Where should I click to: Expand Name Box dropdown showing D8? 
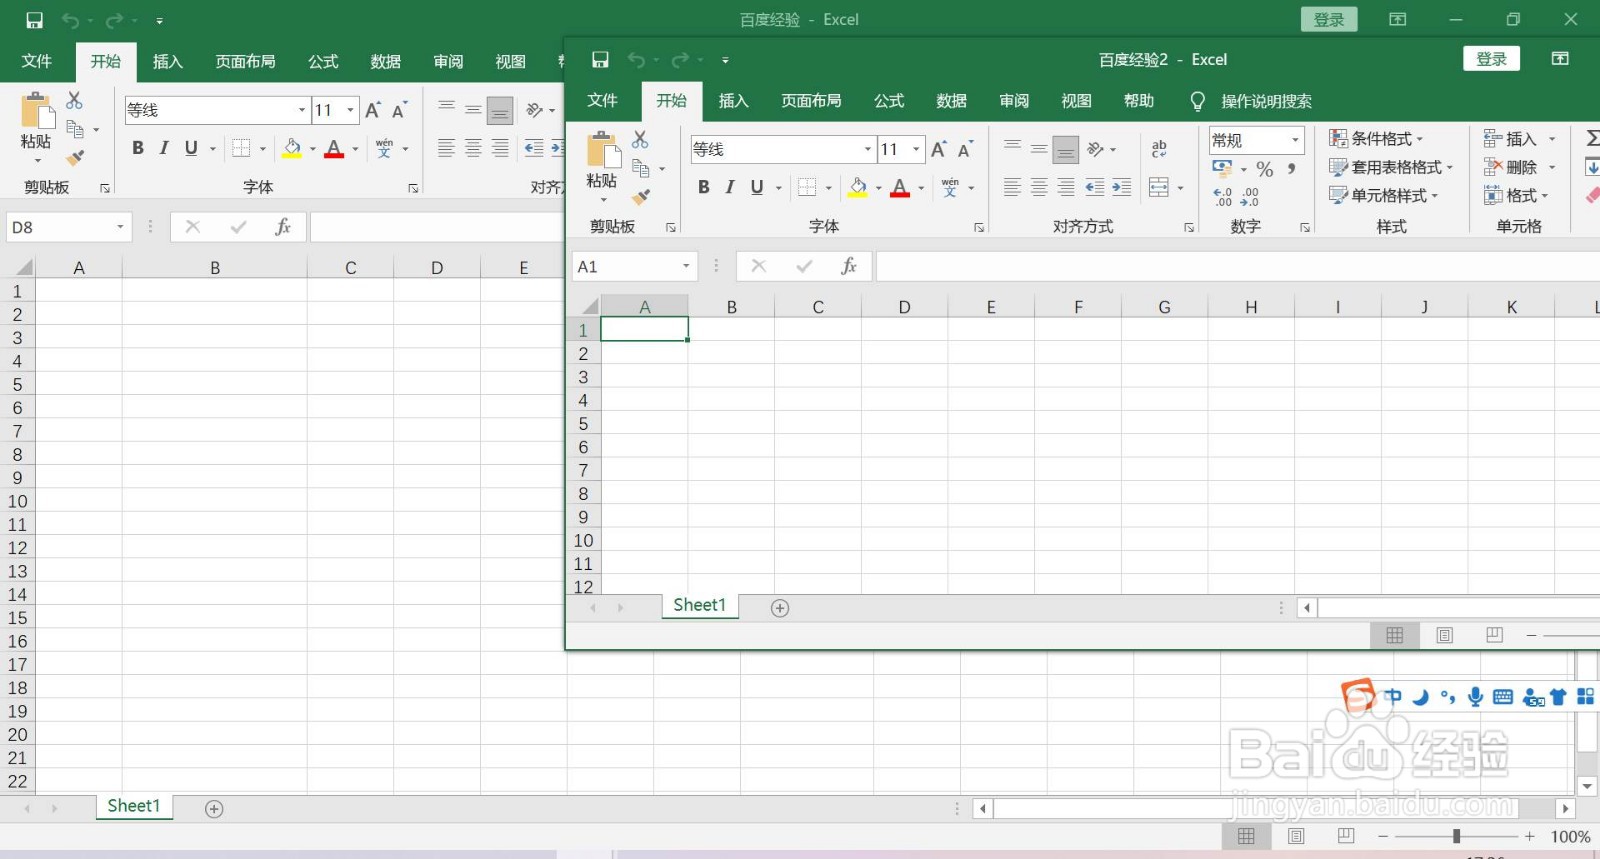pyautogui.click(x=120, y=227)
